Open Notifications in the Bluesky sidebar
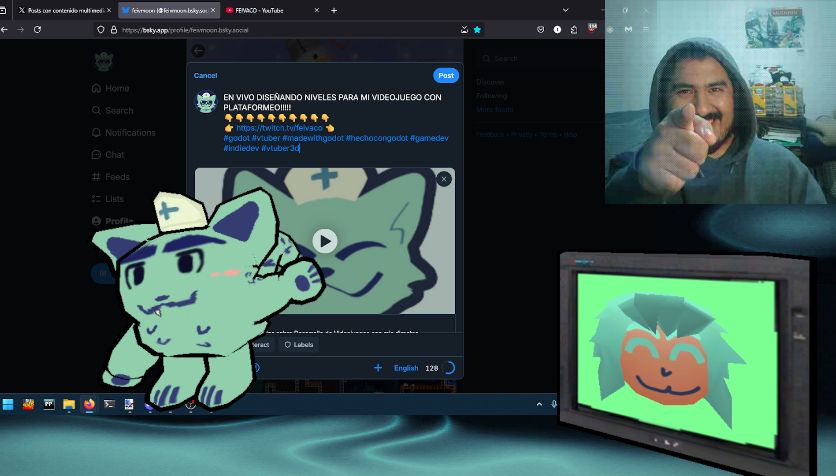The height and width of the screenshot is (476, 836). click(124, 133)
